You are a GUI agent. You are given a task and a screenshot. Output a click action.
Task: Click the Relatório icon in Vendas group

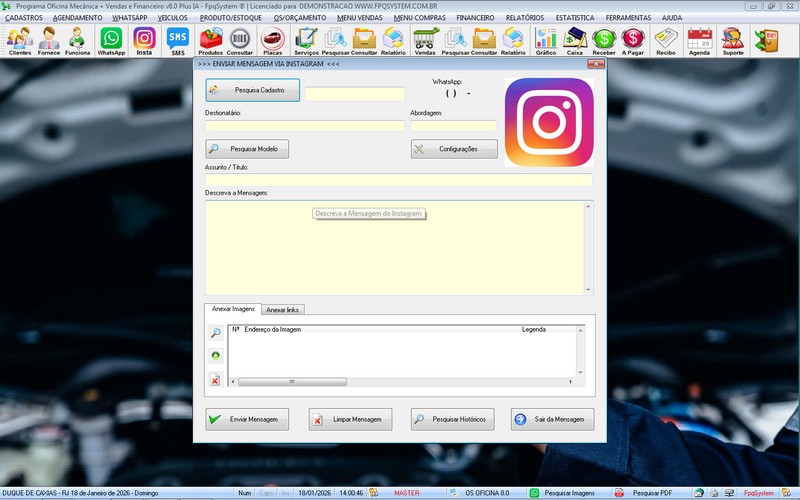[x=513, y=41]
